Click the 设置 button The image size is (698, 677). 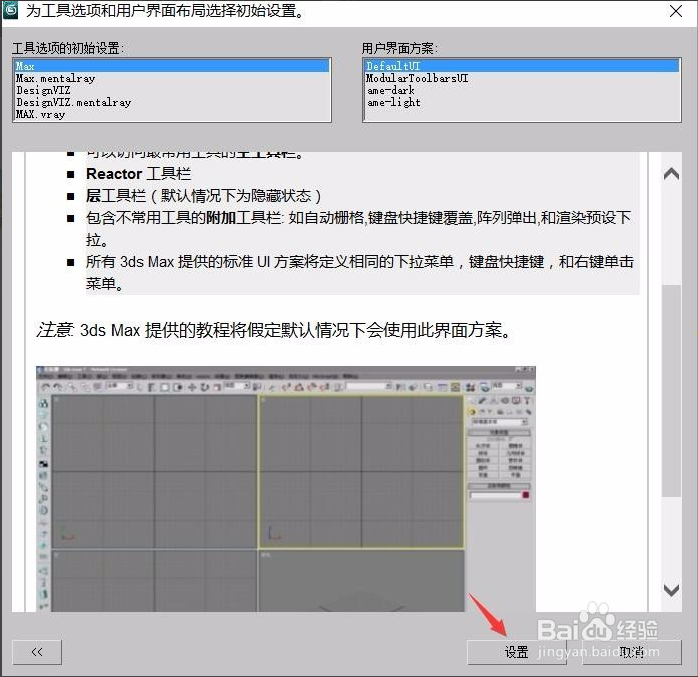click(516, 652)
